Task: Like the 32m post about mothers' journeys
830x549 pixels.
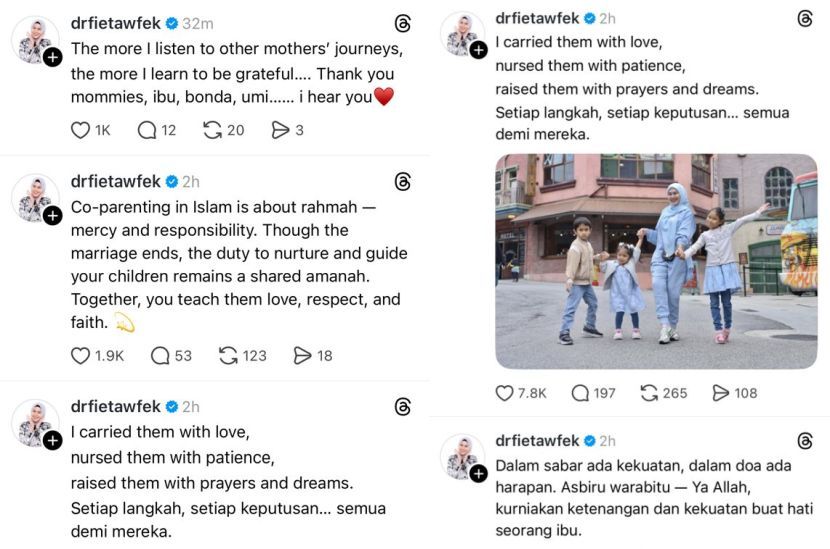Action: (81, 130)
